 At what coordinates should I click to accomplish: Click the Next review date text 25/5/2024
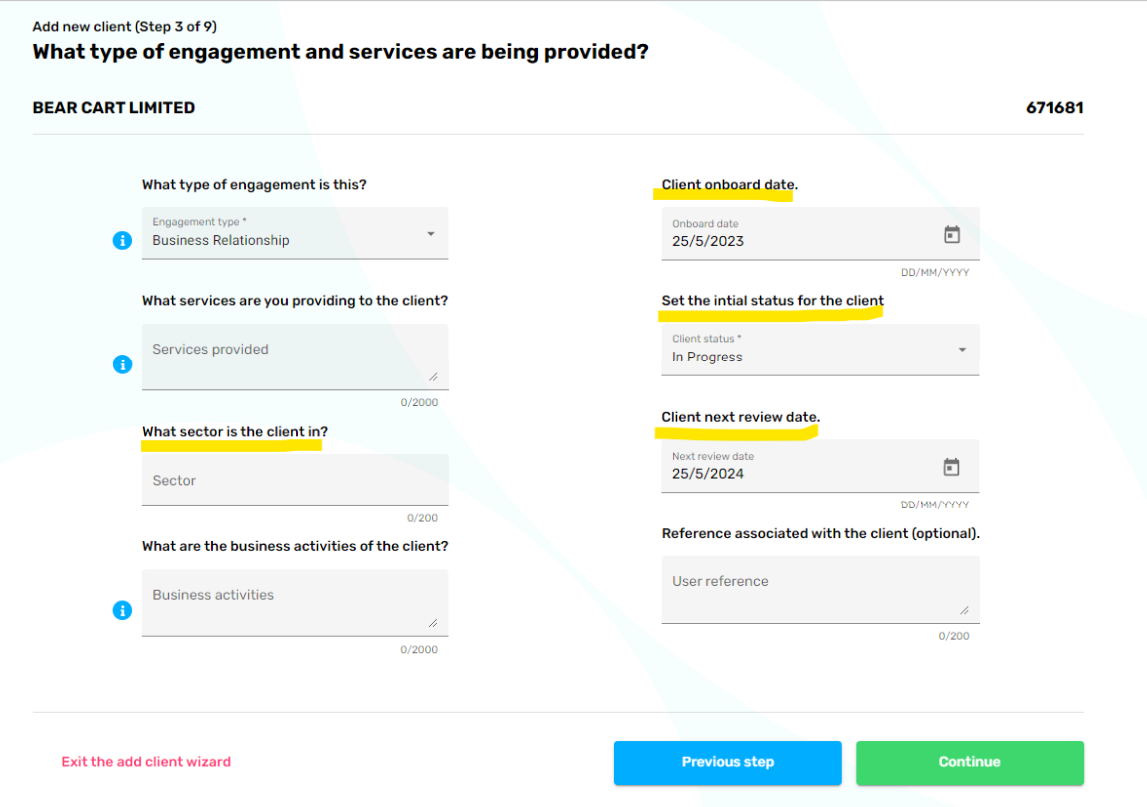pos(708,474)
